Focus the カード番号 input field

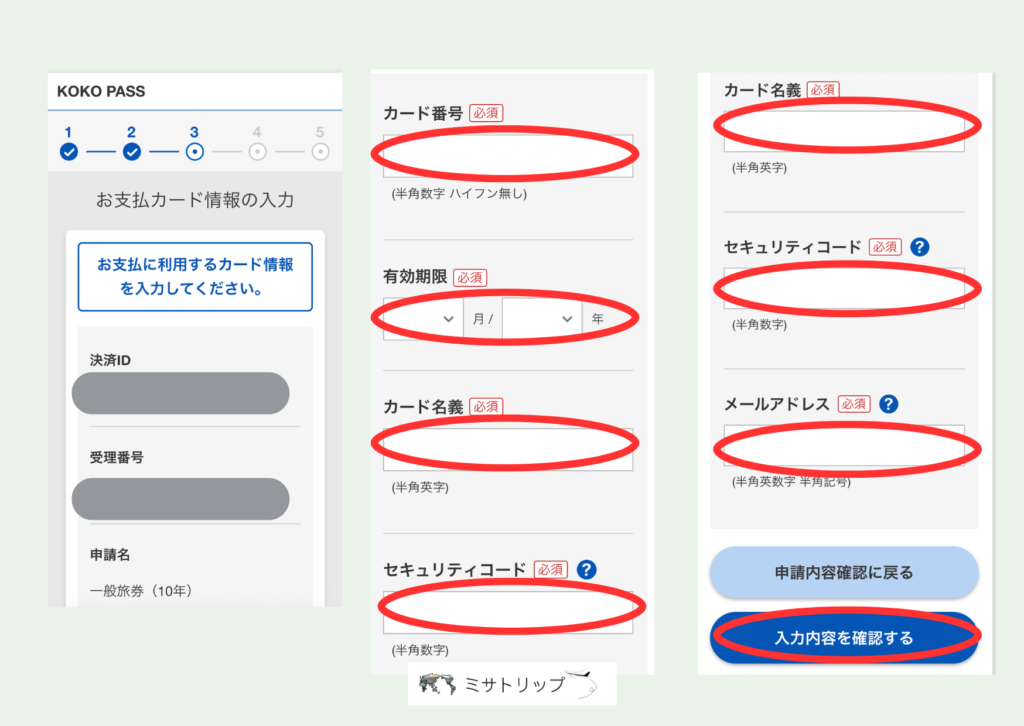(507, 156)
